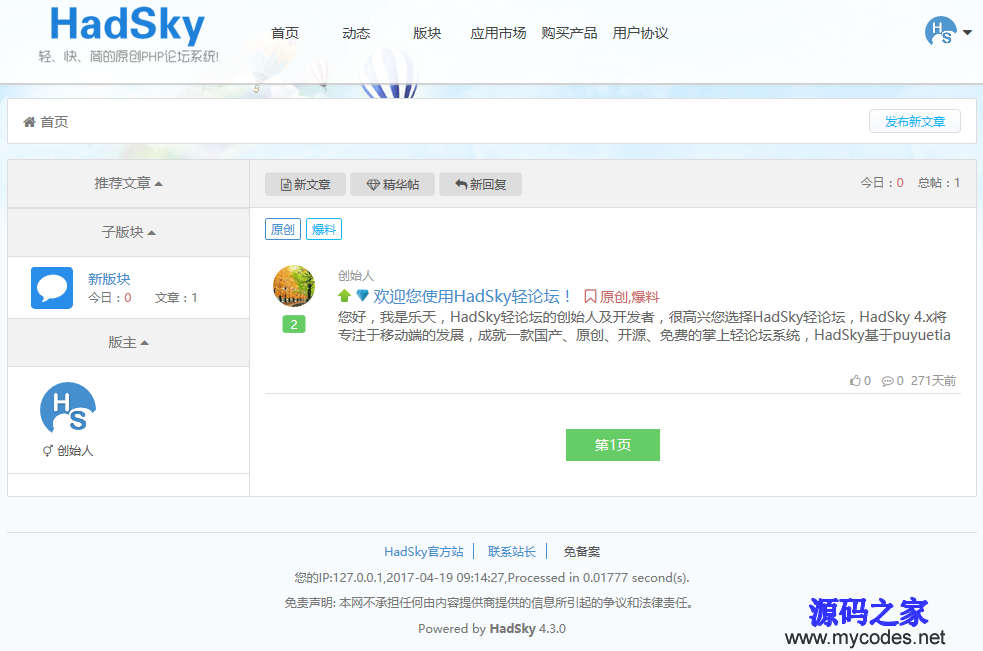Click the green top-pinned arrow icon

pos(344,295)
